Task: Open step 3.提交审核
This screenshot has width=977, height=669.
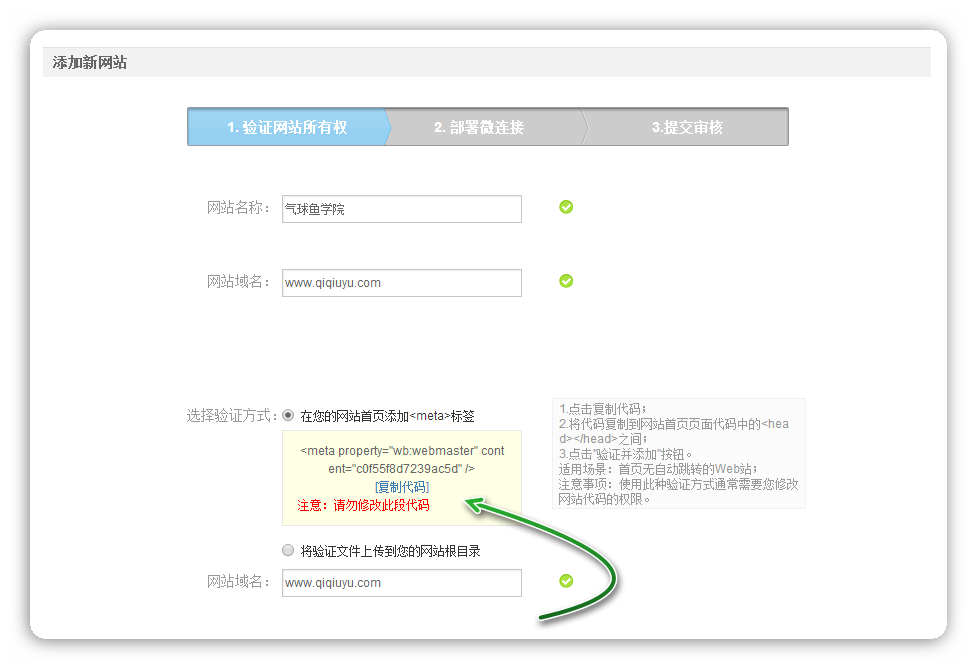Action: (x=687, y=127)
